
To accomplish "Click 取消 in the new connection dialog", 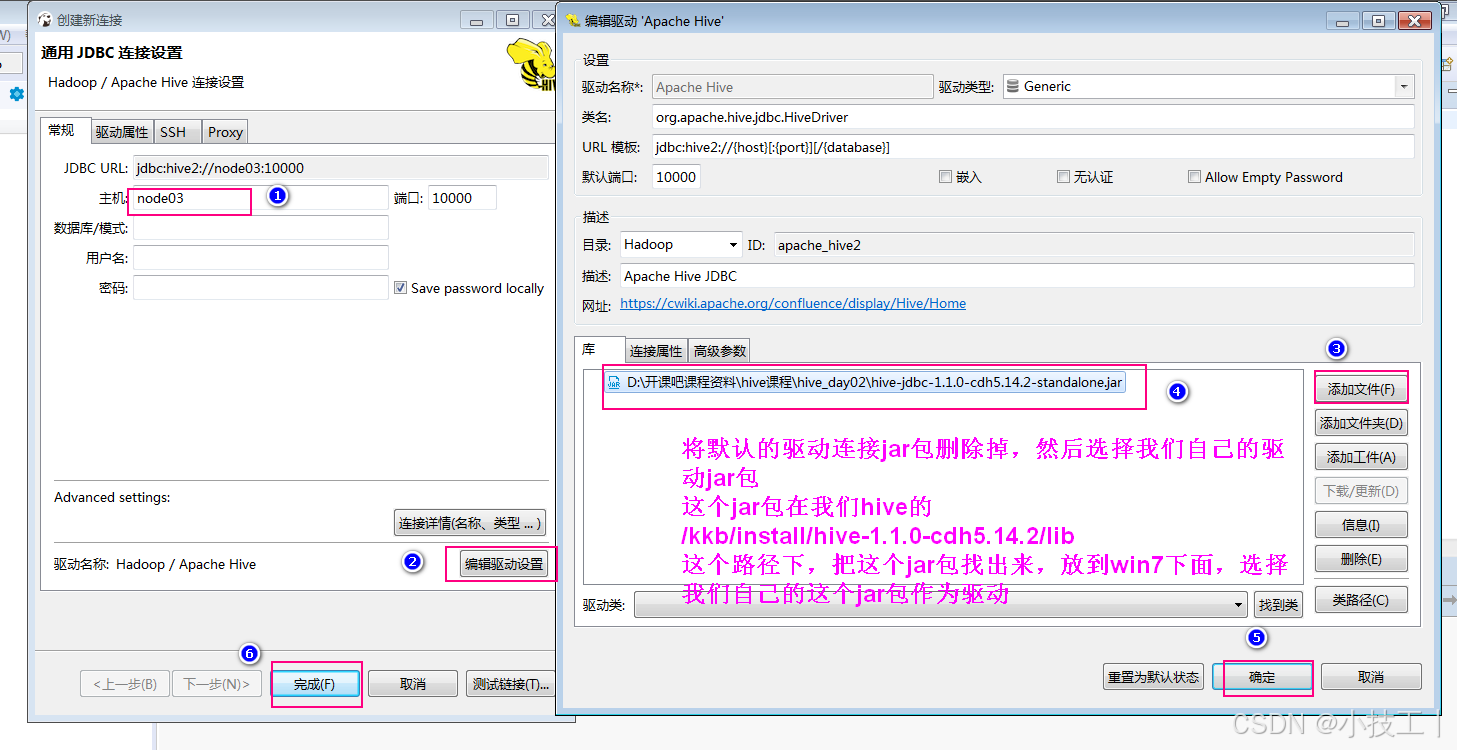I will tap(413, 684).
